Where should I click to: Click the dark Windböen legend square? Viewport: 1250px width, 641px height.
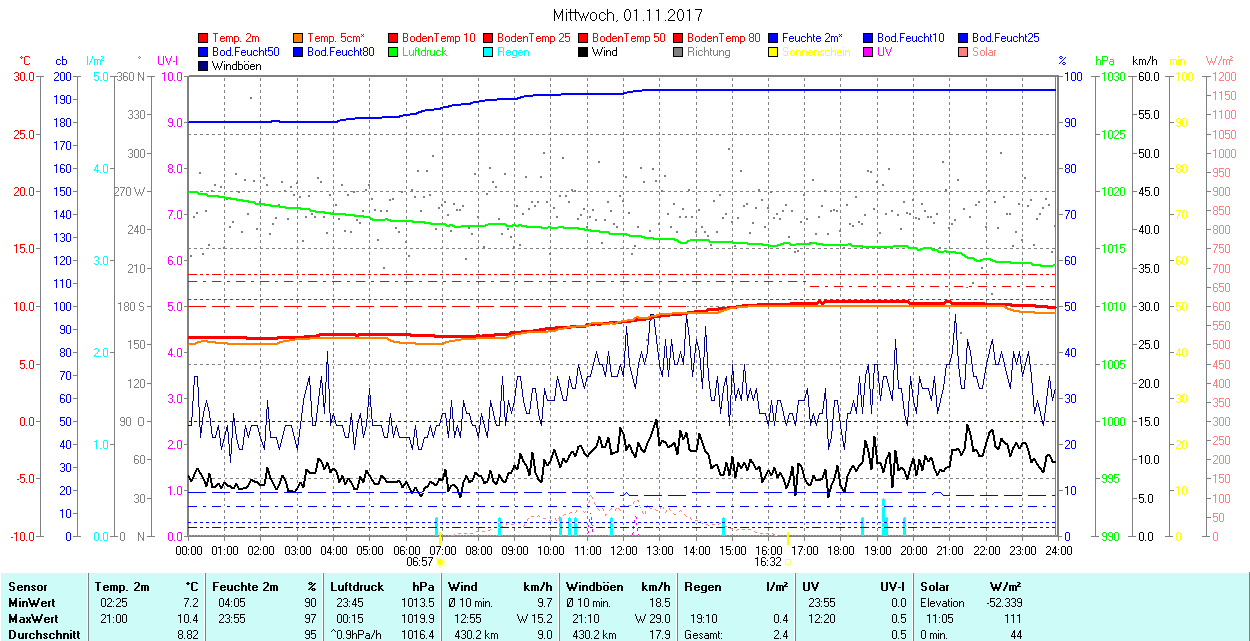[204, 66]
